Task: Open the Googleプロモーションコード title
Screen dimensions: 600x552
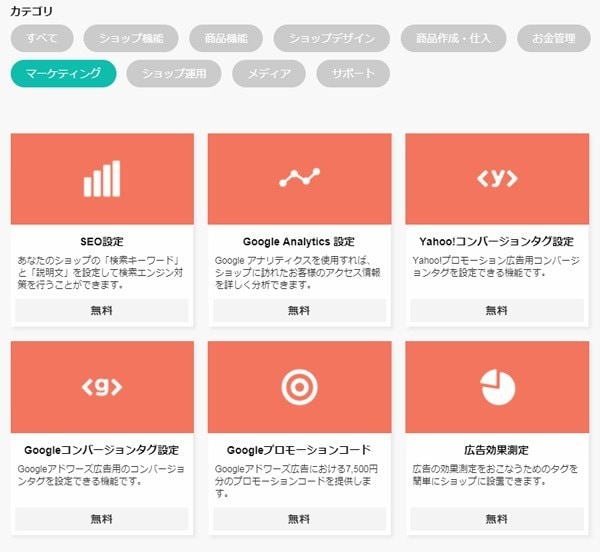Action: (299, 450)
